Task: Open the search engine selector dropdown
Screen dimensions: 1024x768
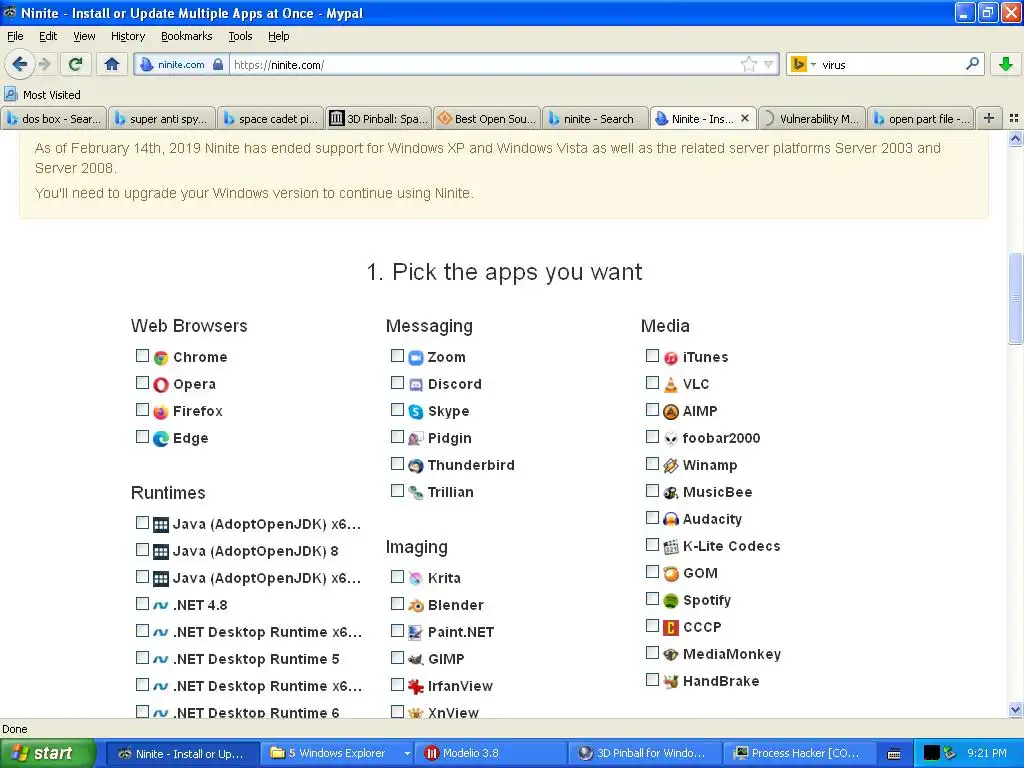Action: point(813,65)
